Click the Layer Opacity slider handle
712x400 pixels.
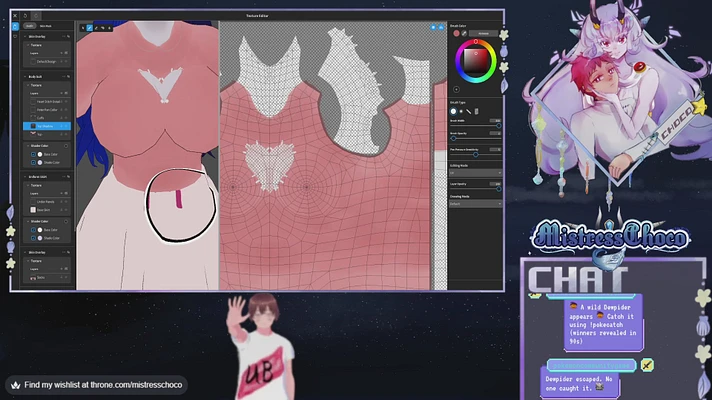[499, 189]
